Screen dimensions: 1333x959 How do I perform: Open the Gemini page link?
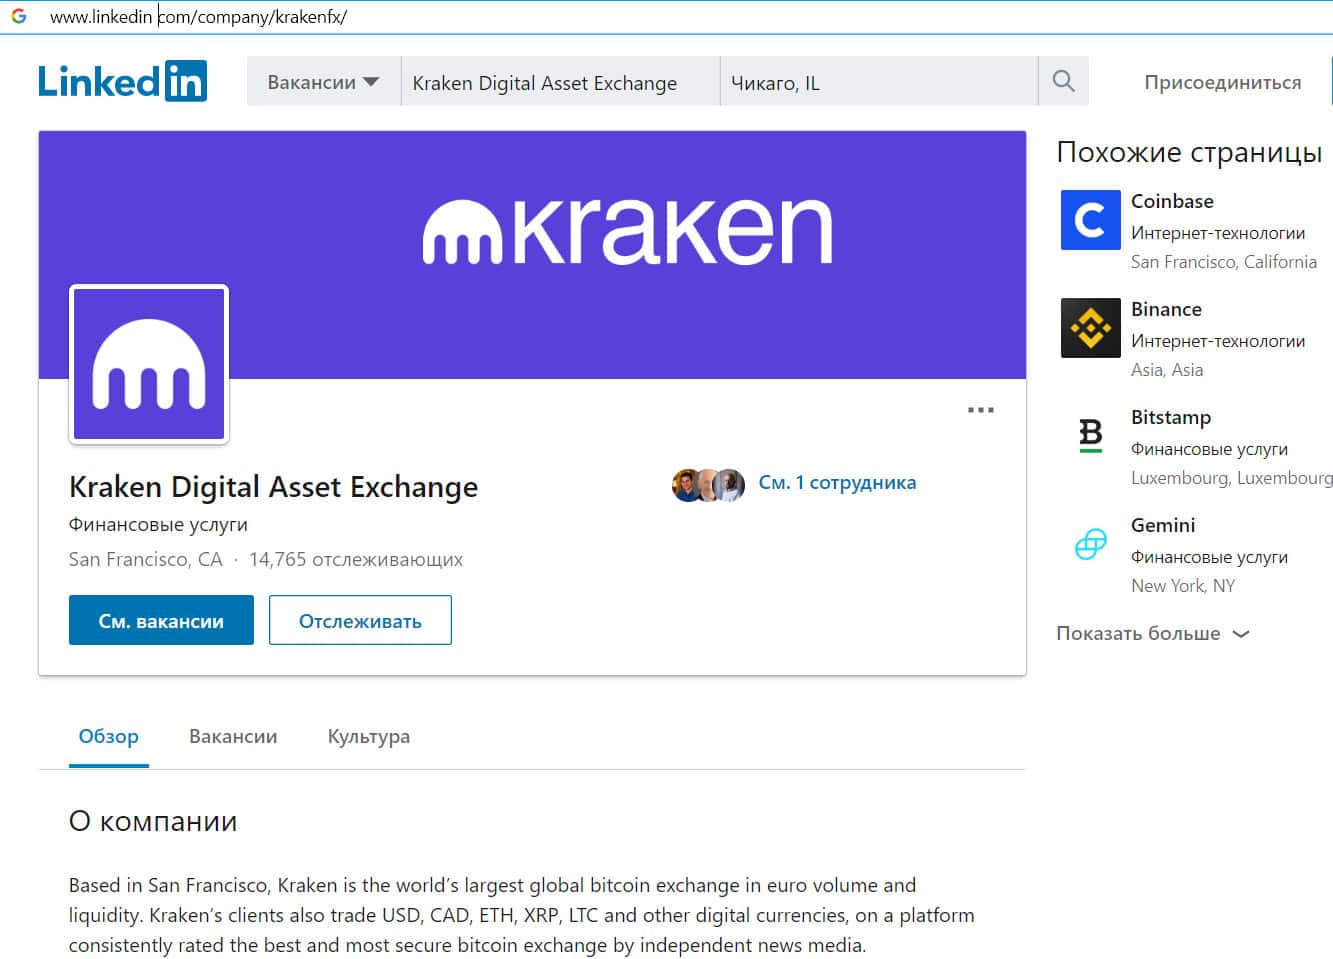pos(1163,525)
